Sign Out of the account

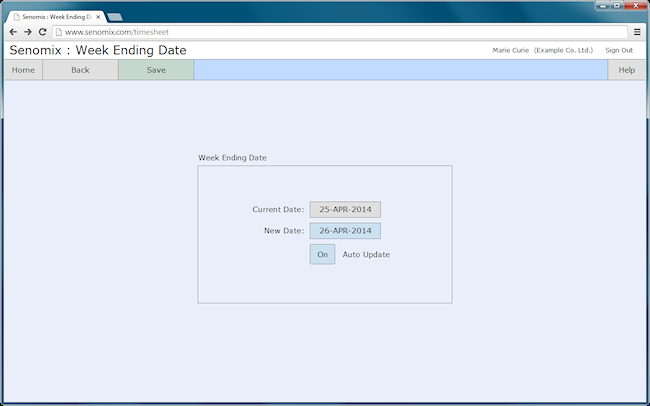click(x=619, y=50)
